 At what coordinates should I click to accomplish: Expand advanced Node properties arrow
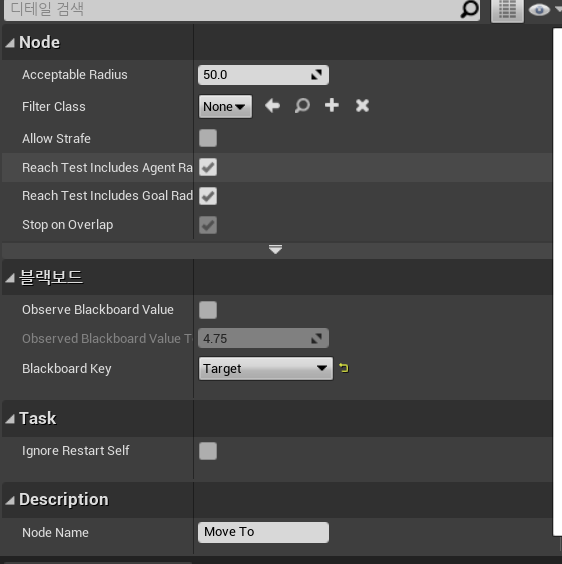click(276, 250)
